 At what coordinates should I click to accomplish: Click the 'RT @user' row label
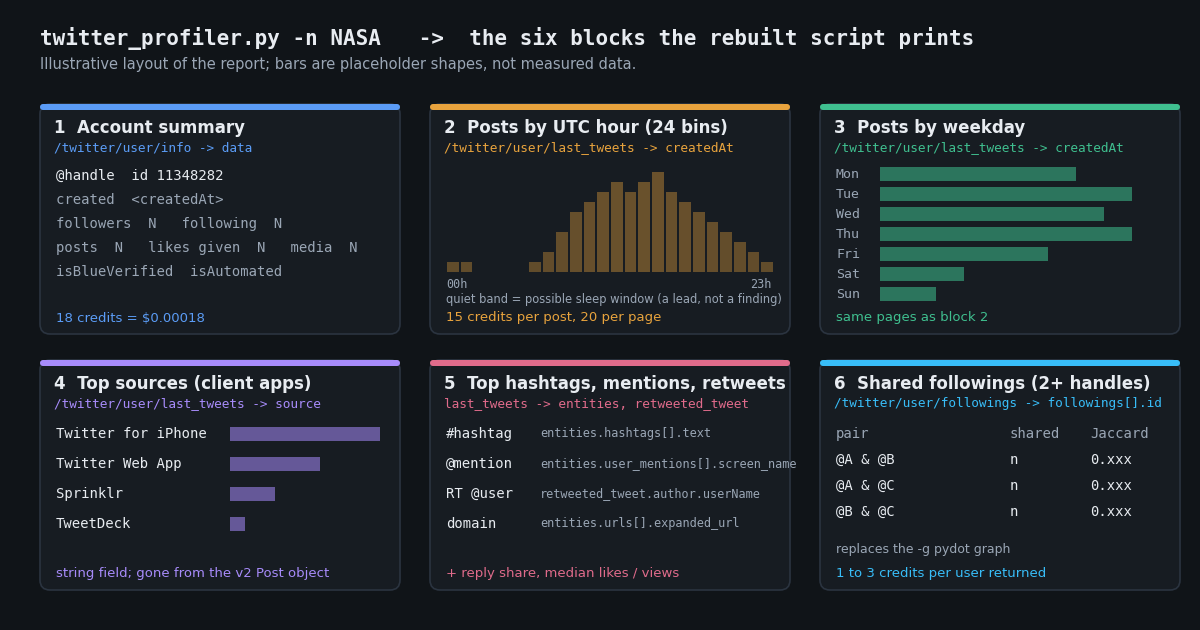pyautogui.click(x=479, y=494)
